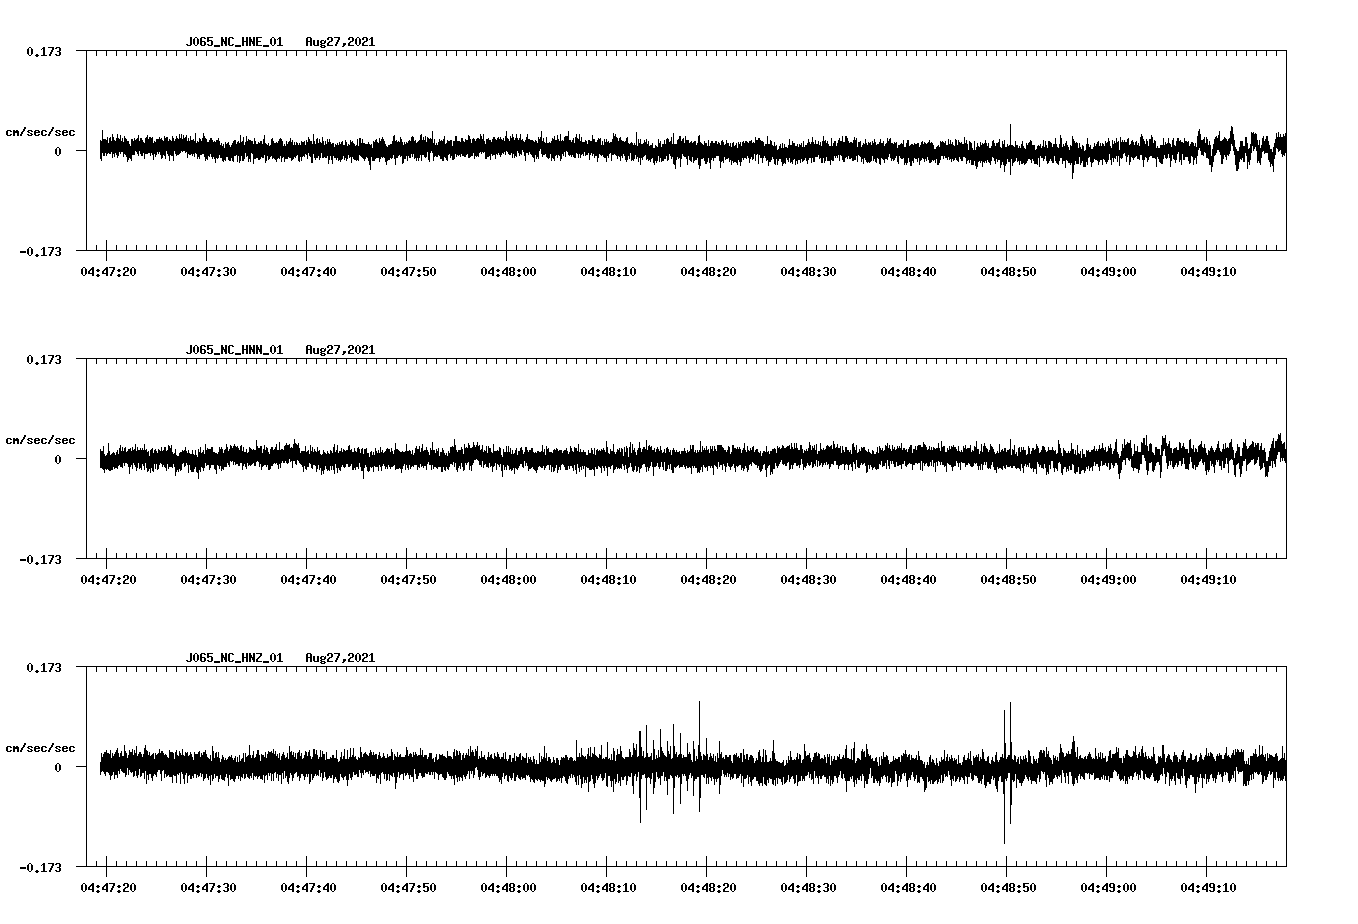Click 04:48:50 time label under HNN plot
This screenshot has width=1358, height=924.
1008,579
